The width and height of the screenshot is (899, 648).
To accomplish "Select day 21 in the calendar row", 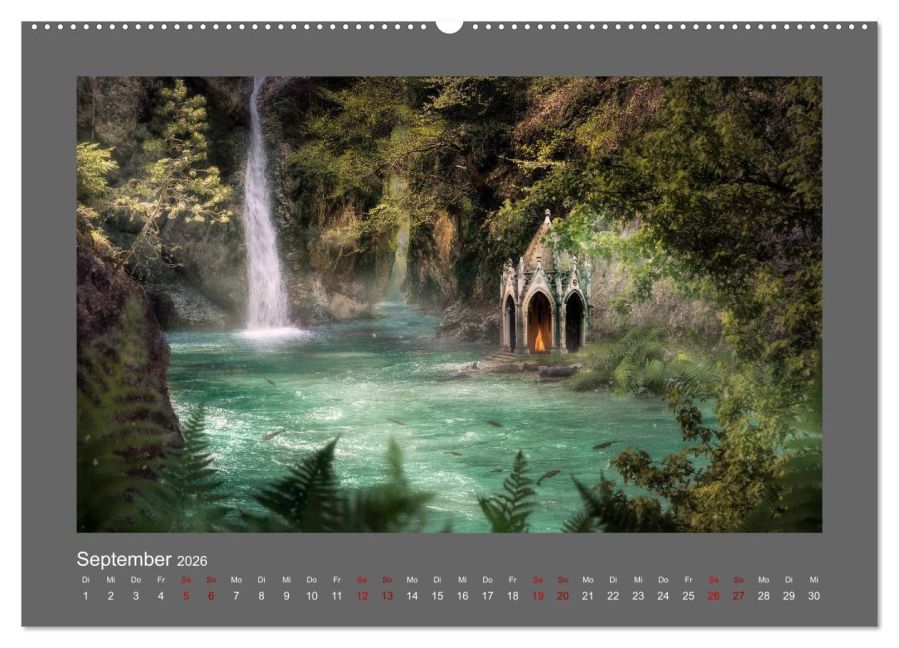I will pyautogui.click(x=588, y=596).
